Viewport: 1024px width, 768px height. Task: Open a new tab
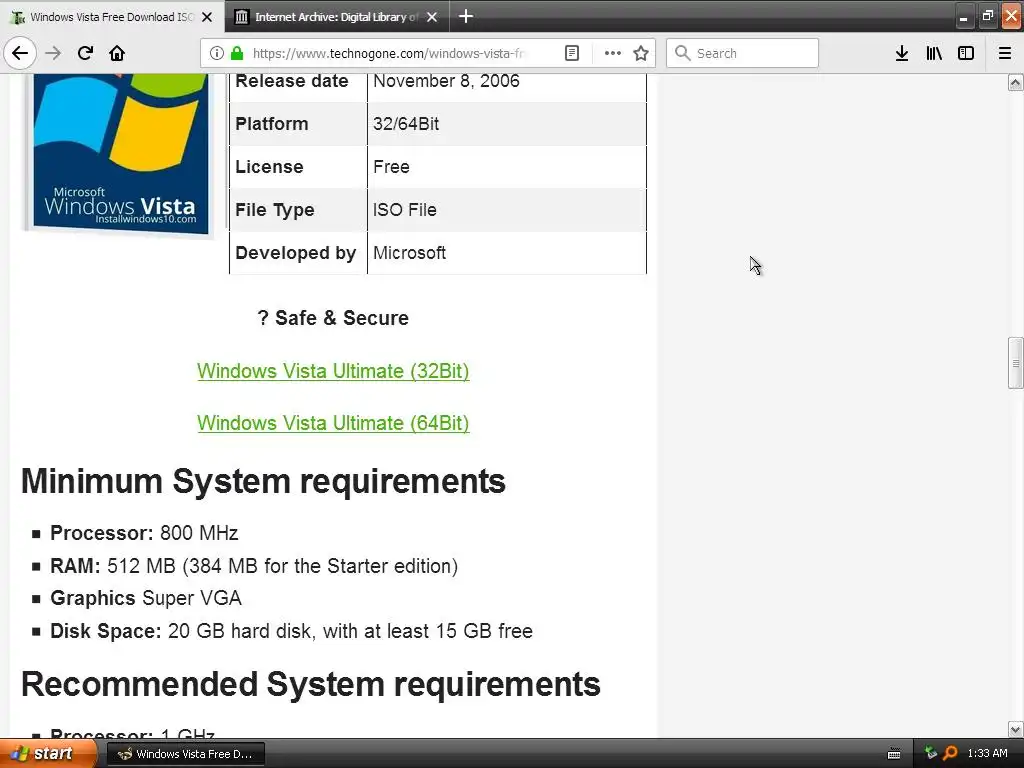(466, 16)
